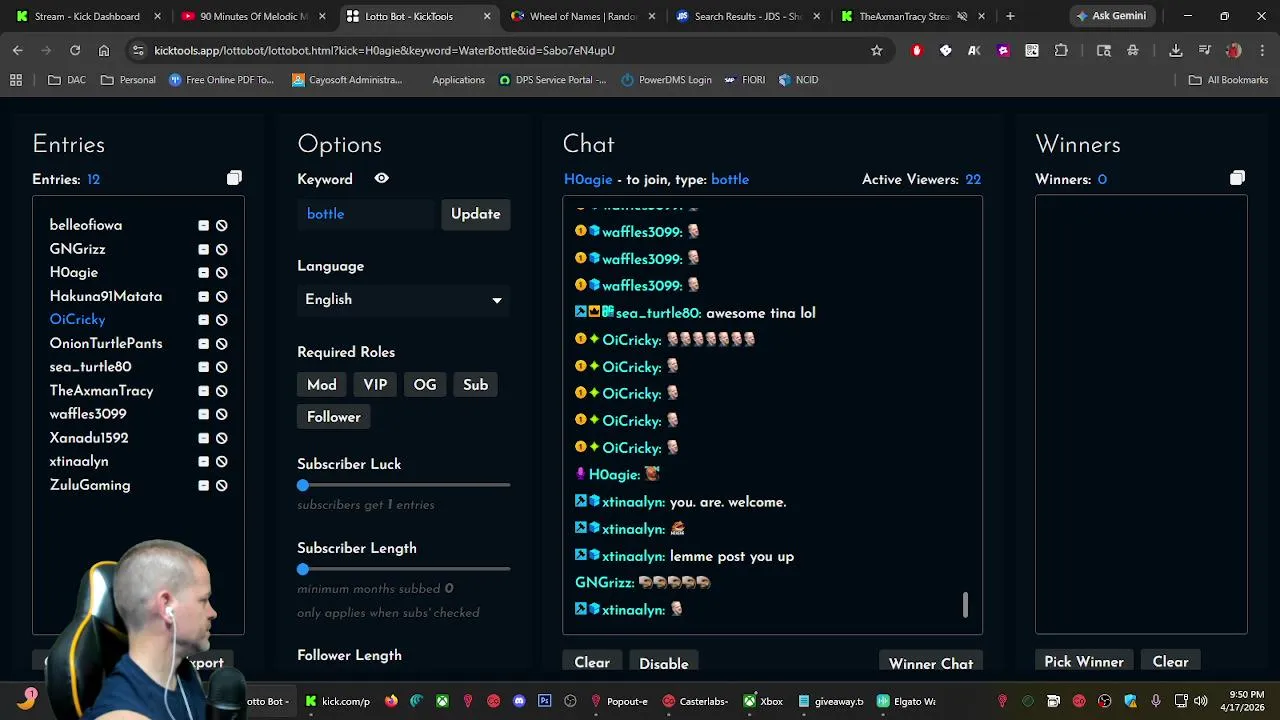The height and width of the screenshot is (720, 1280).
Task: Copy the entries list using the Entries copy icon
Action: [x=234, y=178]
